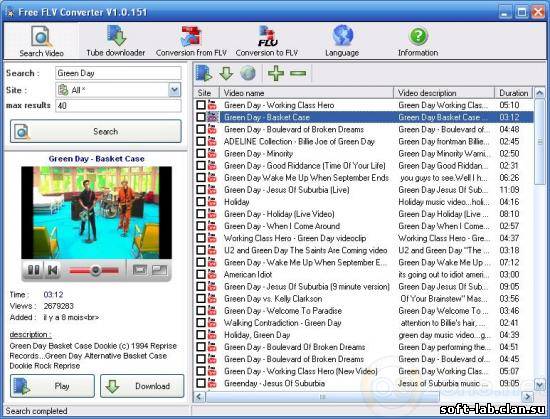Open the Information section
550x419 pixels.
point(418,41)
